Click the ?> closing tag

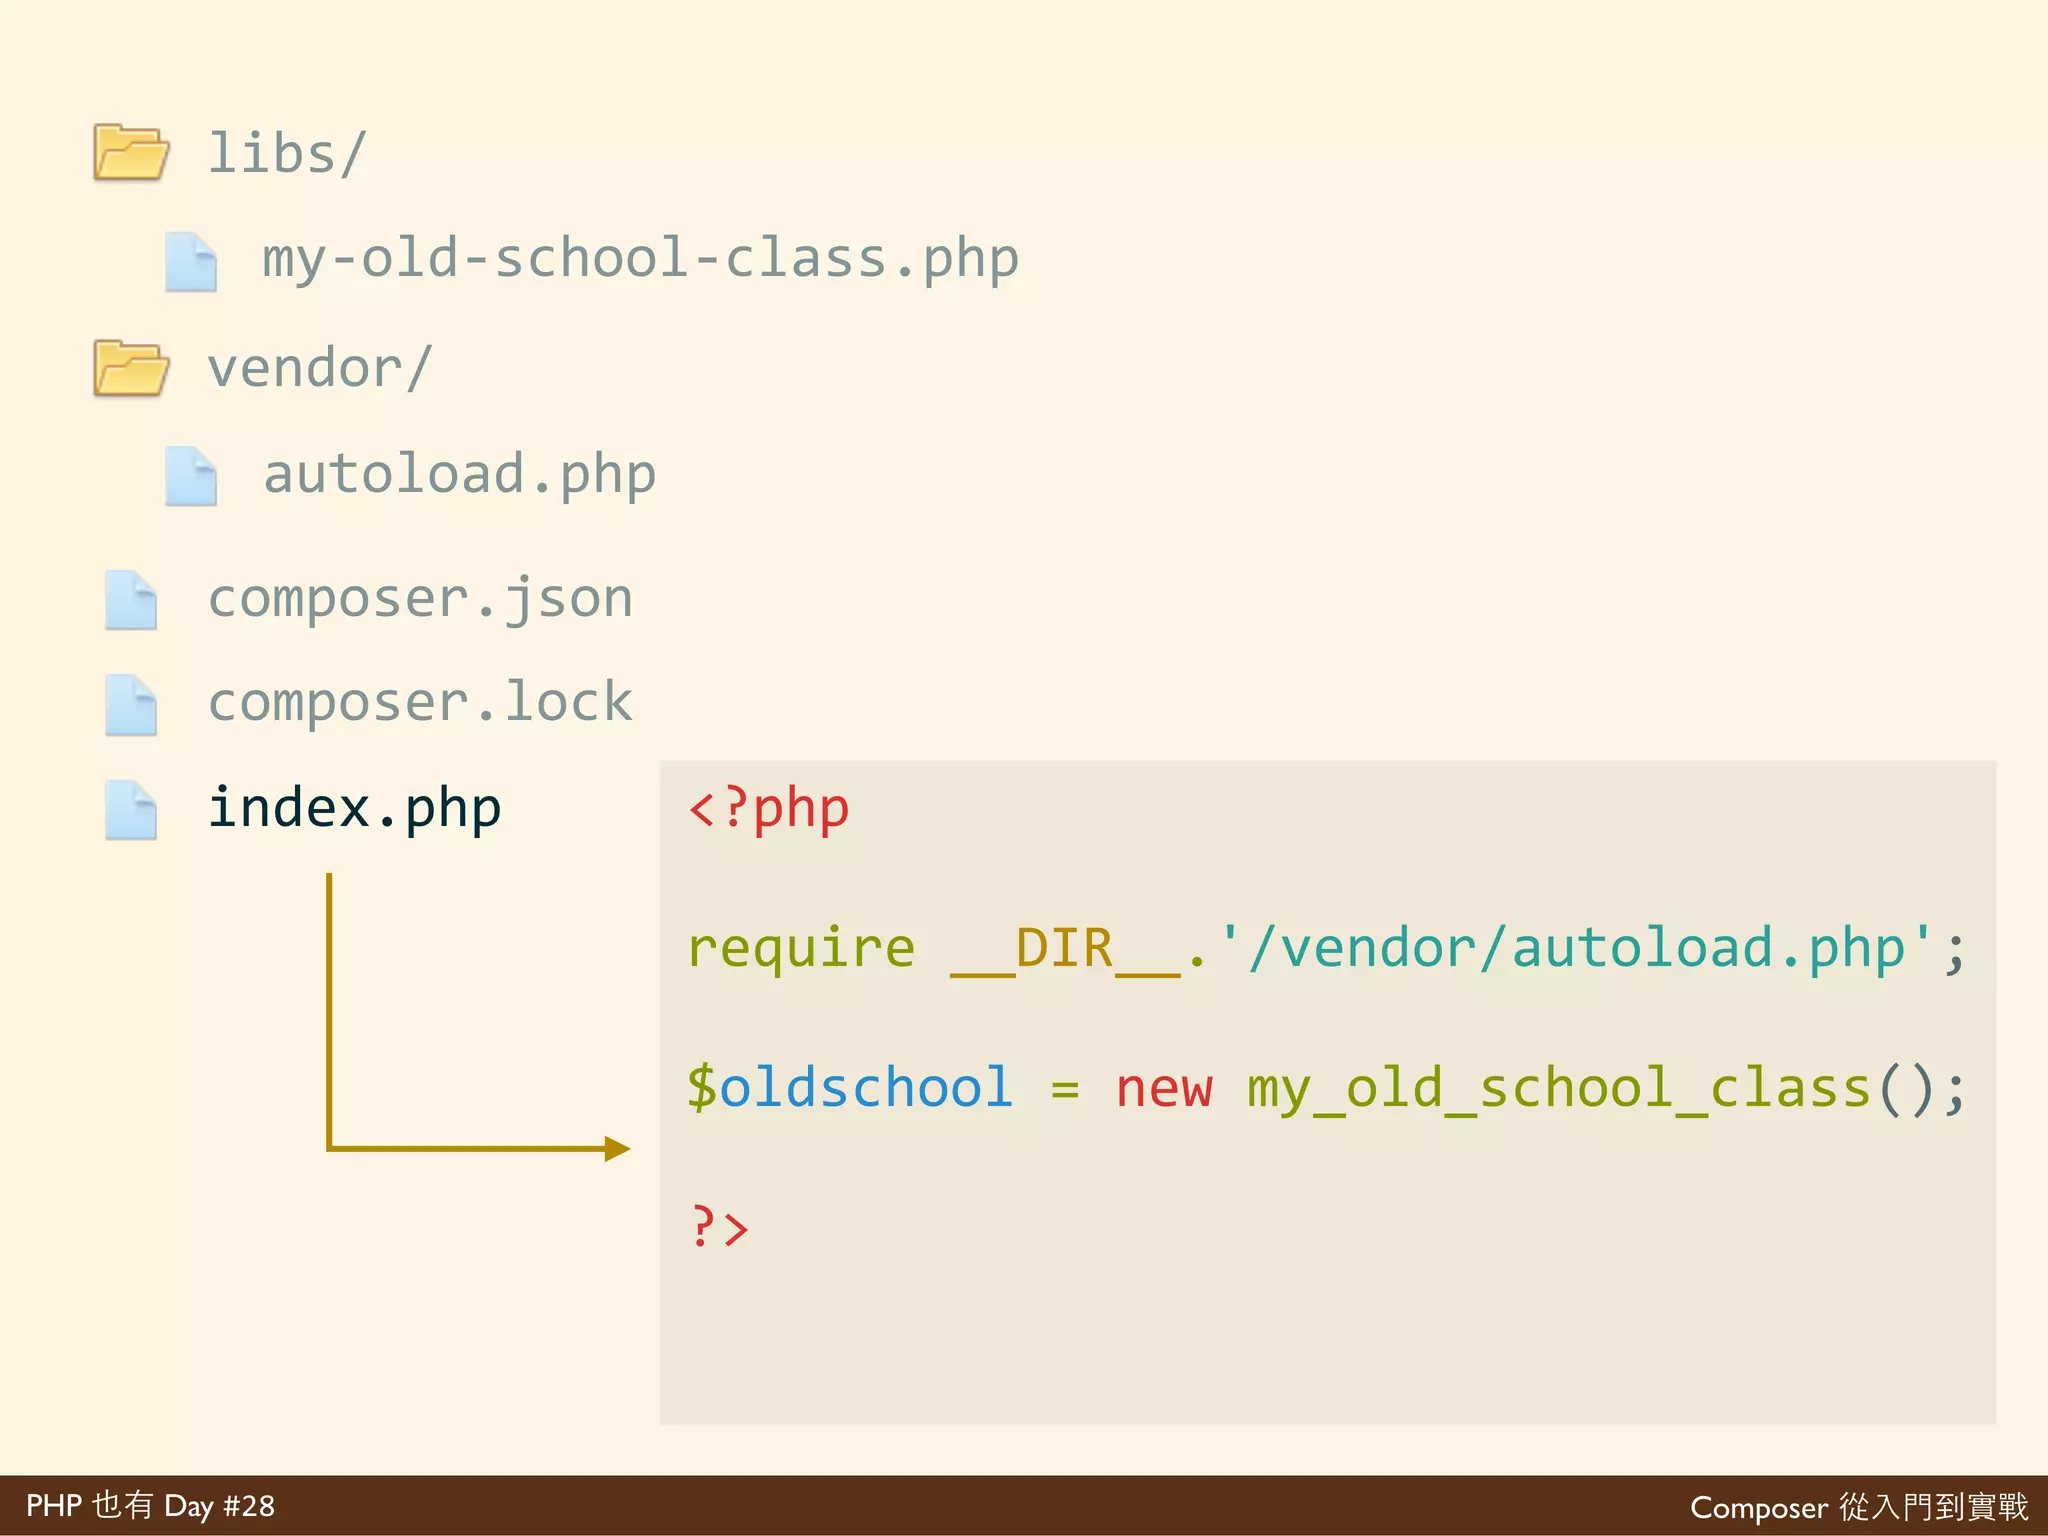click(719, 1226)
